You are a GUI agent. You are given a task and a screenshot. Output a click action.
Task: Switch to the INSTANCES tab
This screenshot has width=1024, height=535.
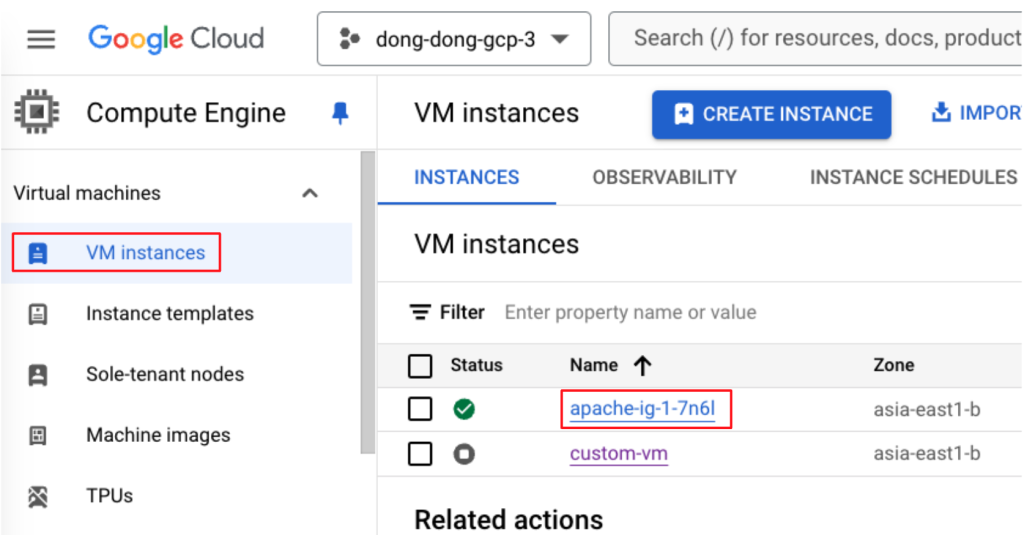[x=466, y=177]
